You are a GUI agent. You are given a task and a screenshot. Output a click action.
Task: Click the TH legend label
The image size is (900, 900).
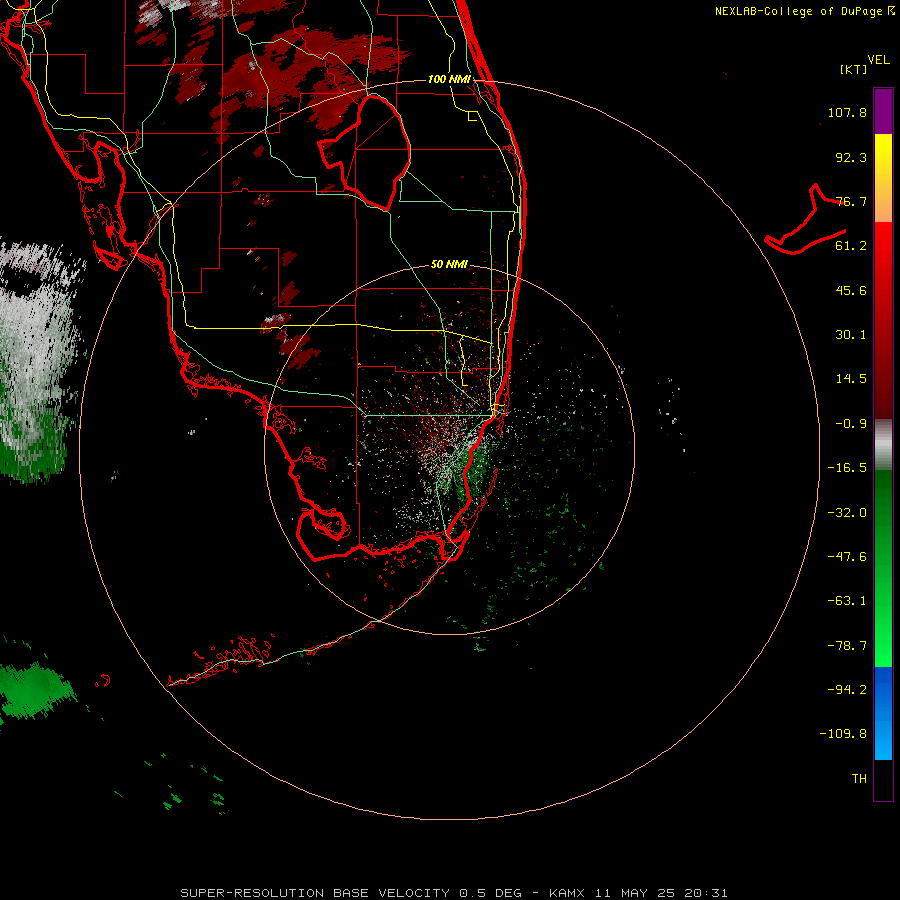859,779
